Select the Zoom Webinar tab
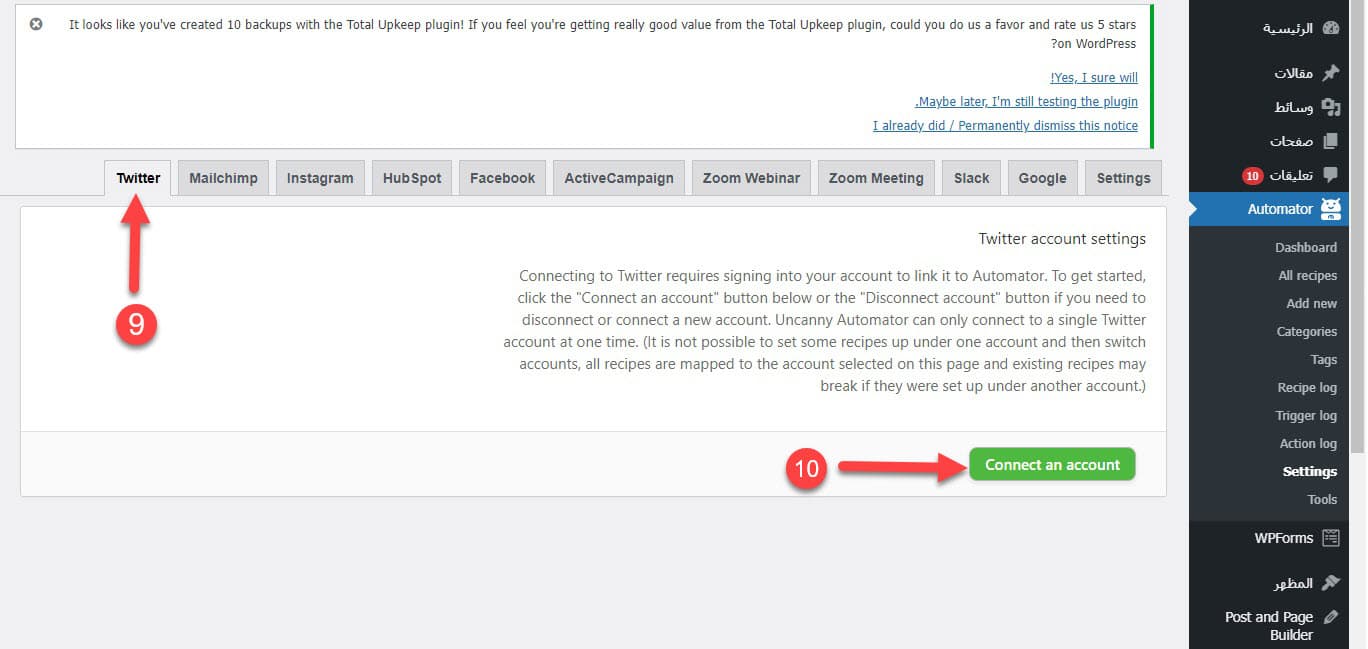 click(751, 178)
